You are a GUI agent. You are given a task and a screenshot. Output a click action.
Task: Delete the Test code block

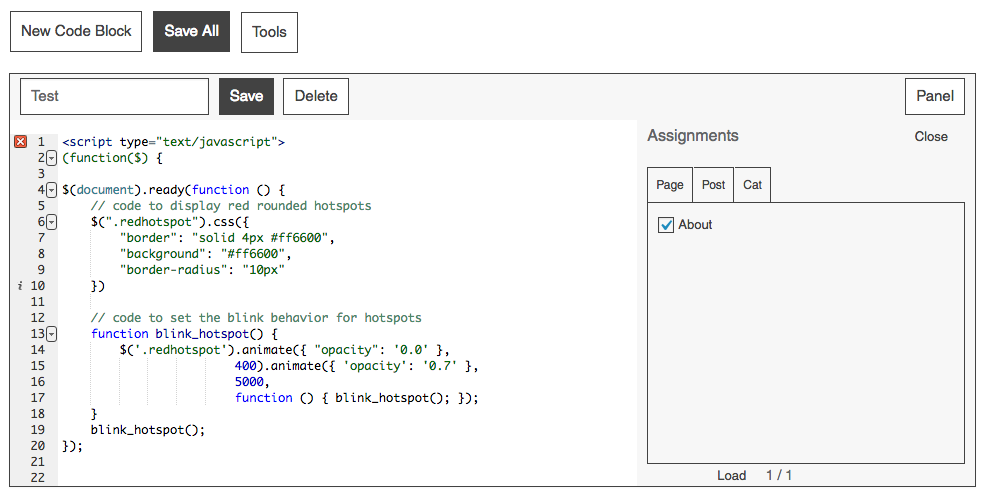click(x=316, y=96)
